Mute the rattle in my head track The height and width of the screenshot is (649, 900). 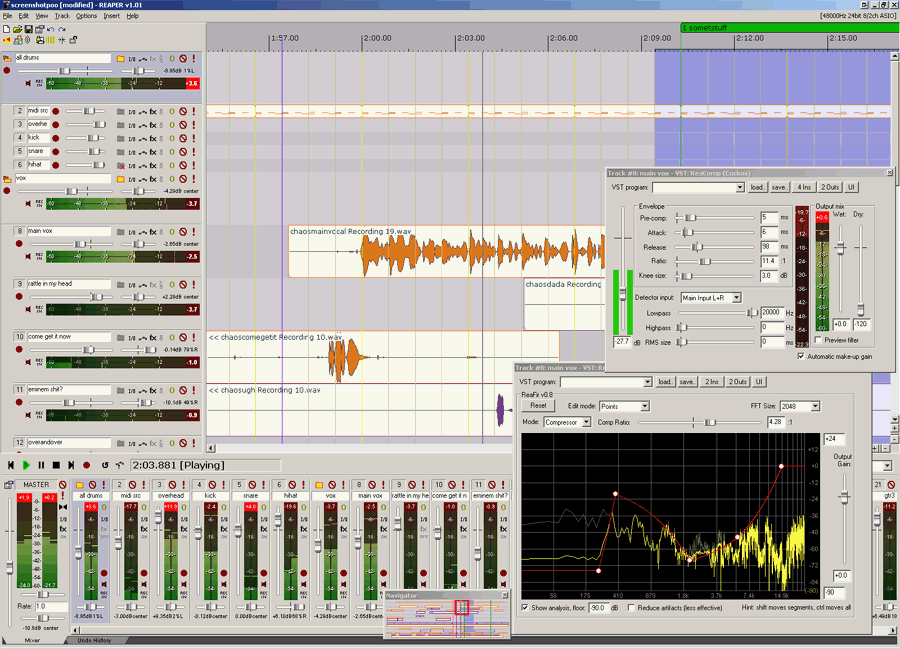click(x=183, y=285)
